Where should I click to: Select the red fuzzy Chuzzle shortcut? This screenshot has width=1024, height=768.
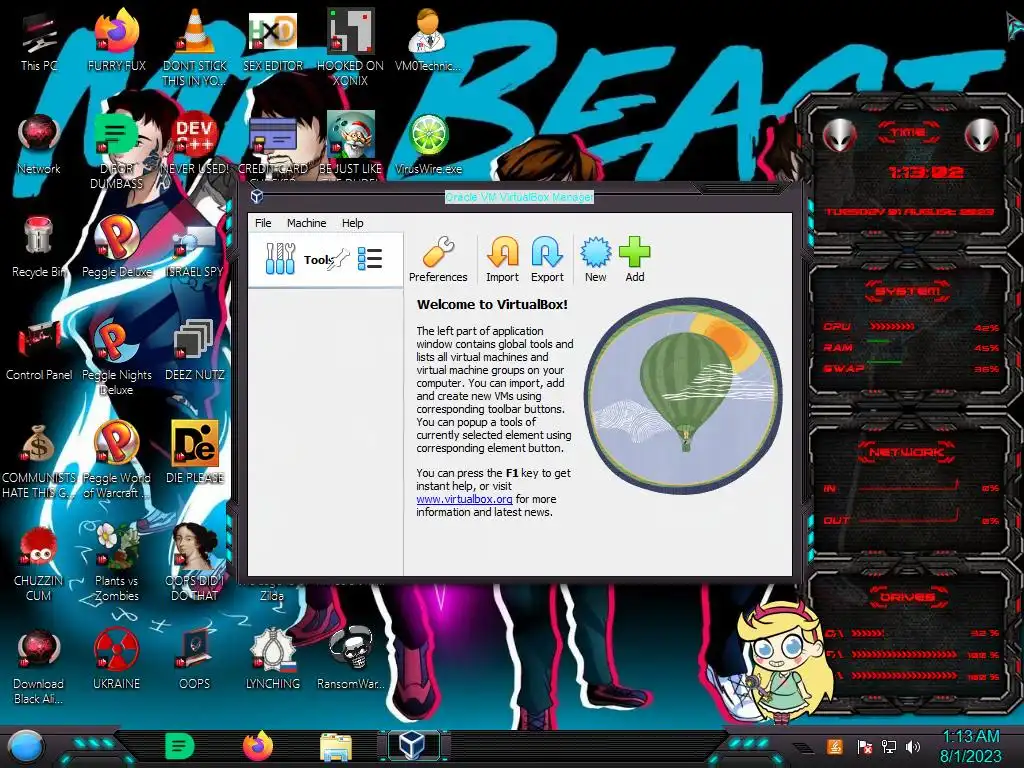(x=39, y=563)
